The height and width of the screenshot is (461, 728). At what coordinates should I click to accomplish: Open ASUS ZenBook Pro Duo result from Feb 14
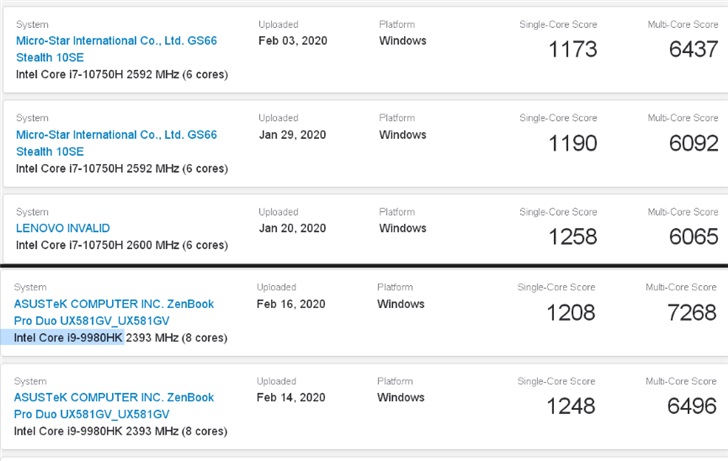point(114,398)
